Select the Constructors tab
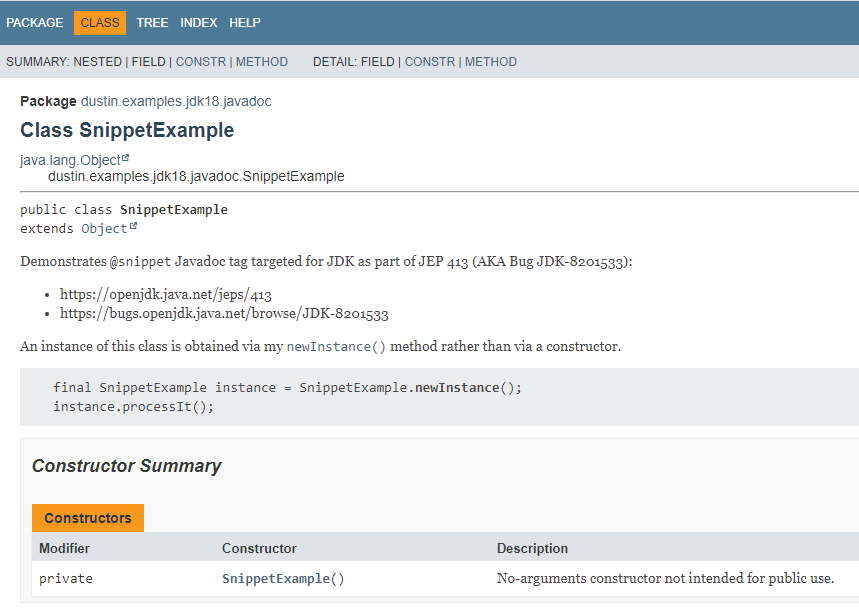This screenshot has height=612, width=859. tap(88, 518)
